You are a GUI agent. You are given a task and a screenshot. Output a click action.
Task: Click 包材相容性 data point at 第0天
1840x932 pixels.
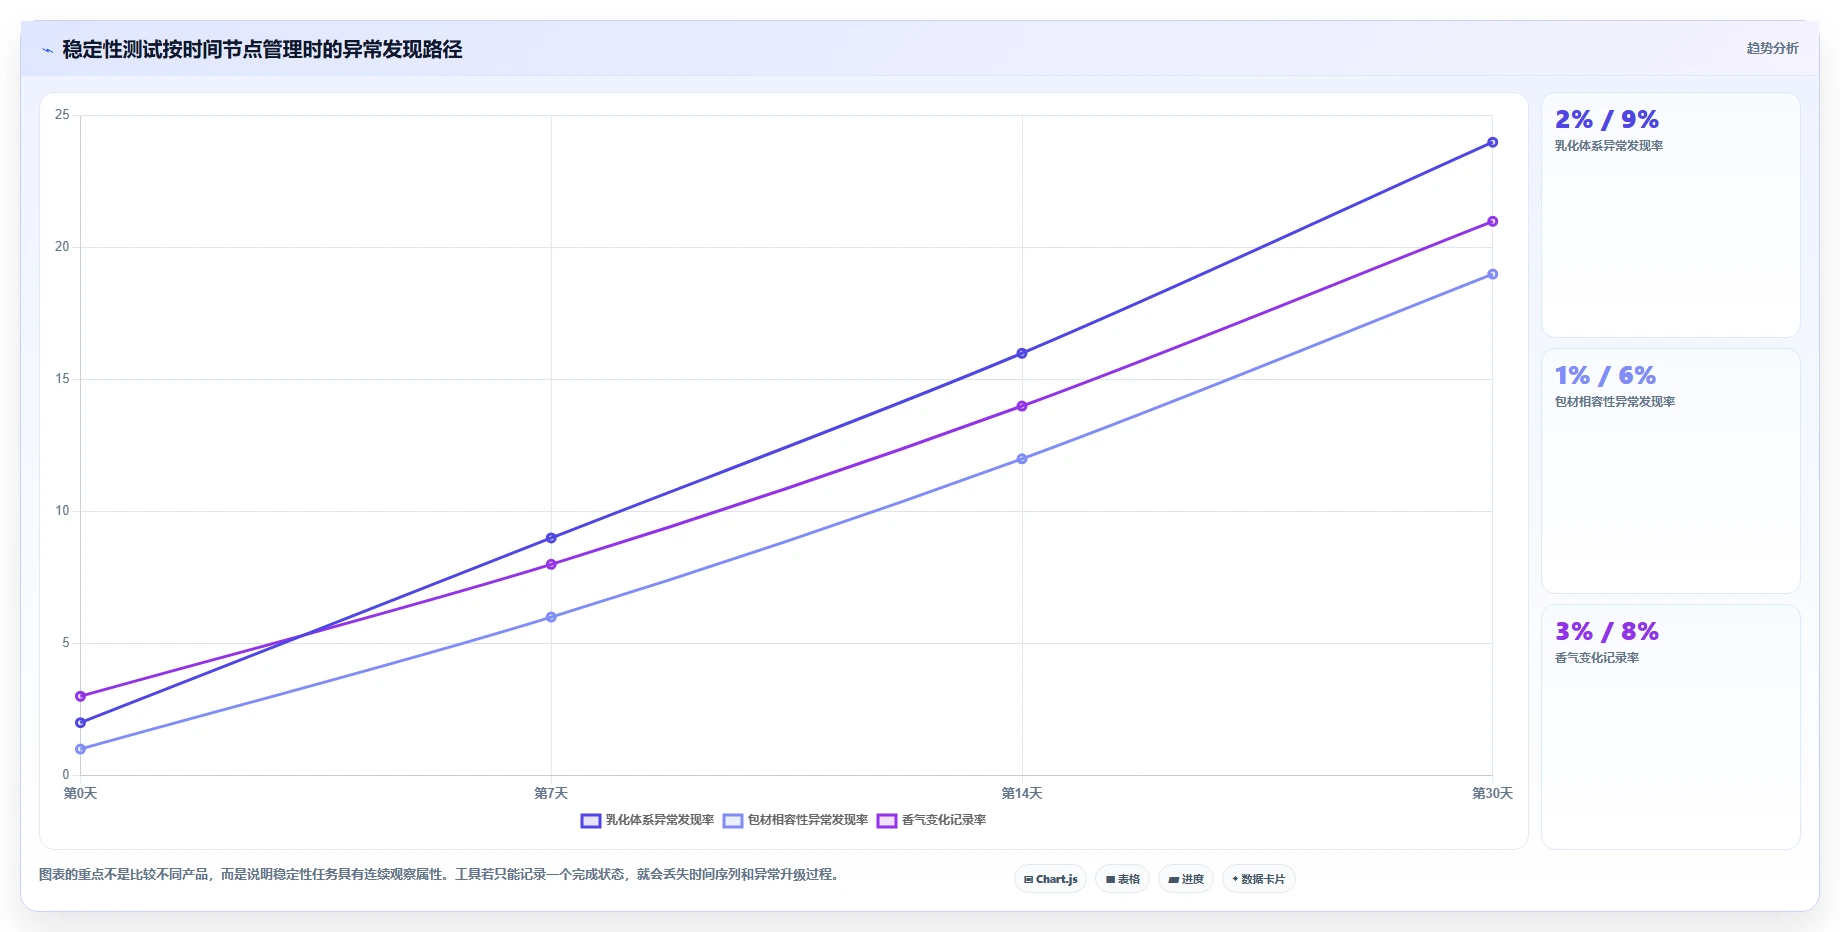pyautogui.click(x=80, y=749)
